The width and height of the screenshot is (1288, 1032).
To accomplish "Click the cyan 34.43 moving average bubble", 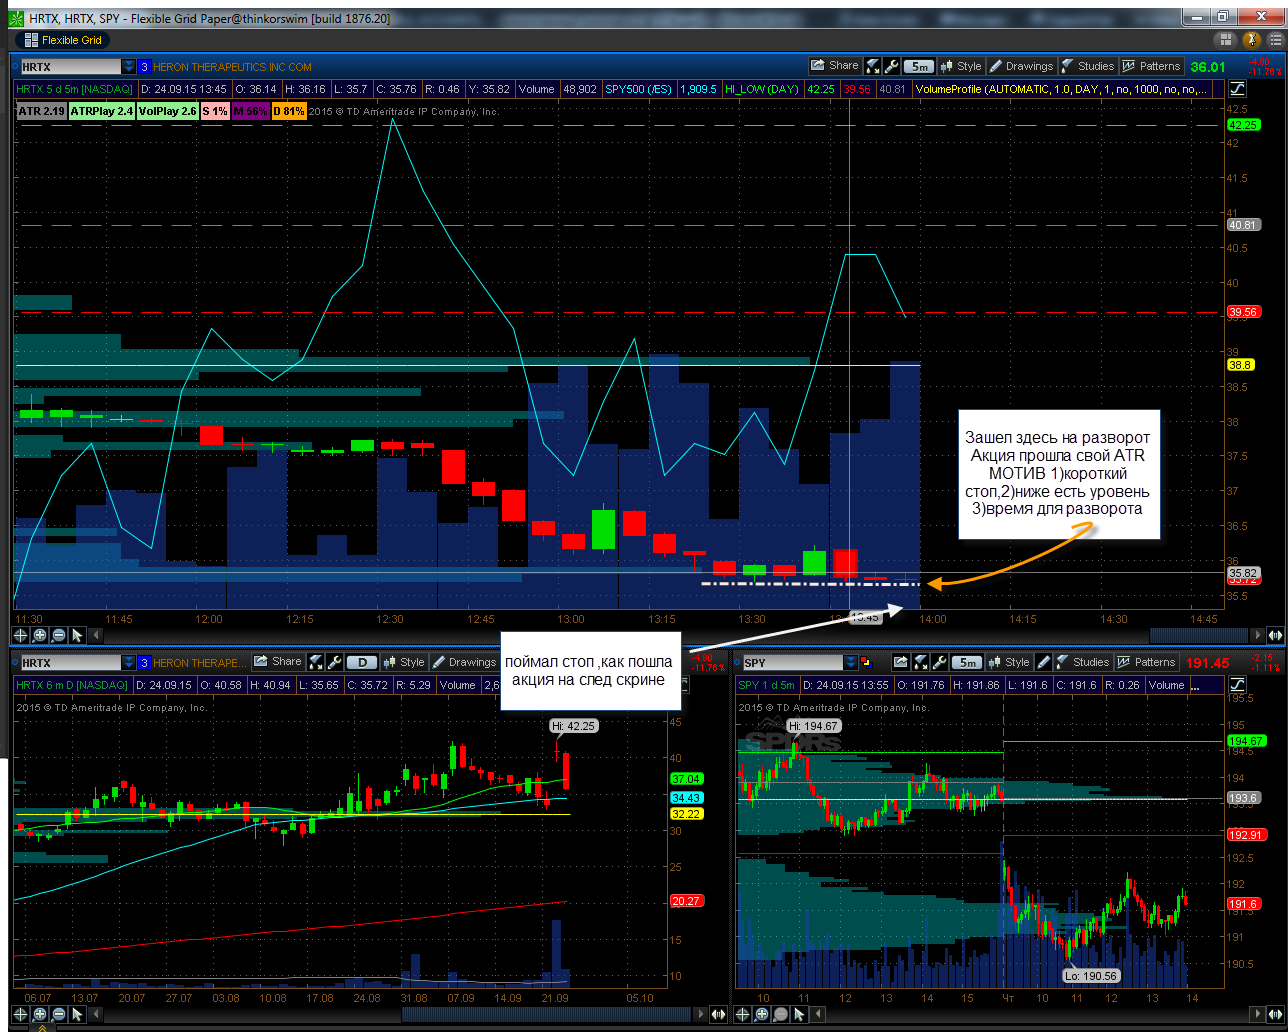I will pos(686,797).
